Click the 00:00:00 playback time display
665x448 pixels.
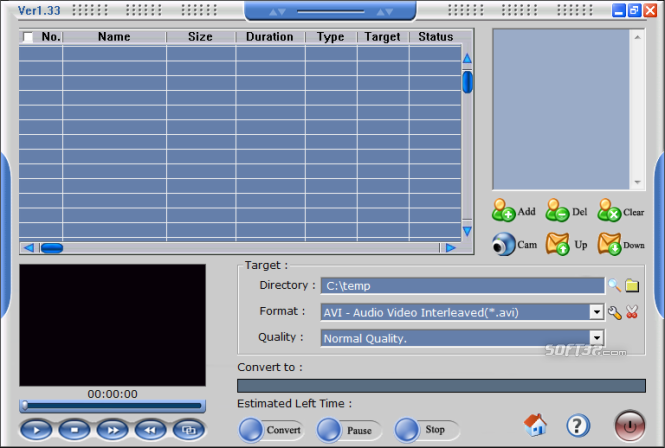[x=112, y=394]
